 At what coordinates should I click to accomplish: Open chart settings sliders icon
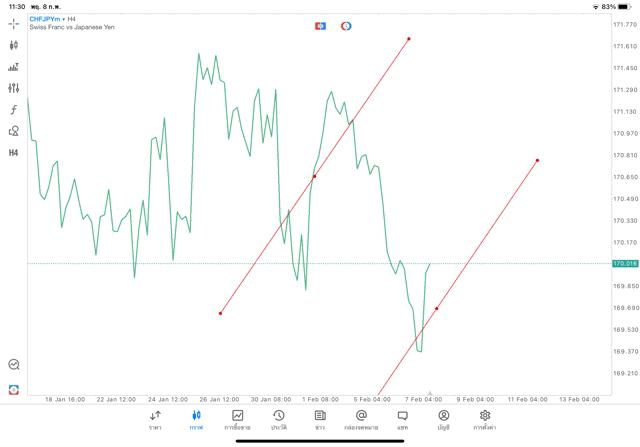(14, 88)
